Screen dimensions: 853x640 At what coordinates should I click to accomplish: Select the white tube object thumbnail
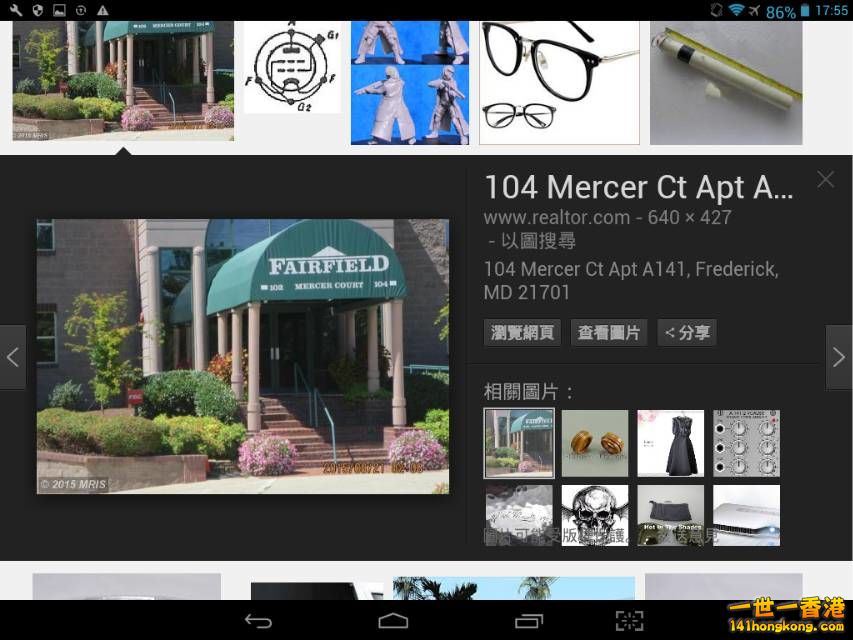(x=726, y=83)
